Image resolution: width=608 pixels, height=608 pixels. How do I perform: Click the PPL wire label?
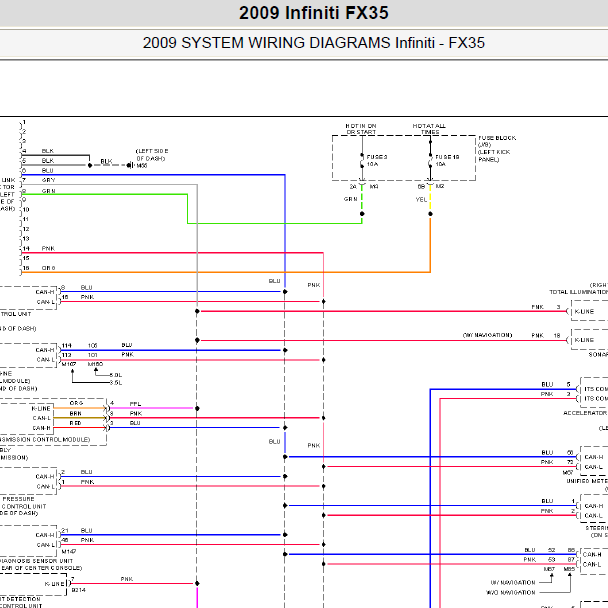pyautogui.click(x=135, y=404)
